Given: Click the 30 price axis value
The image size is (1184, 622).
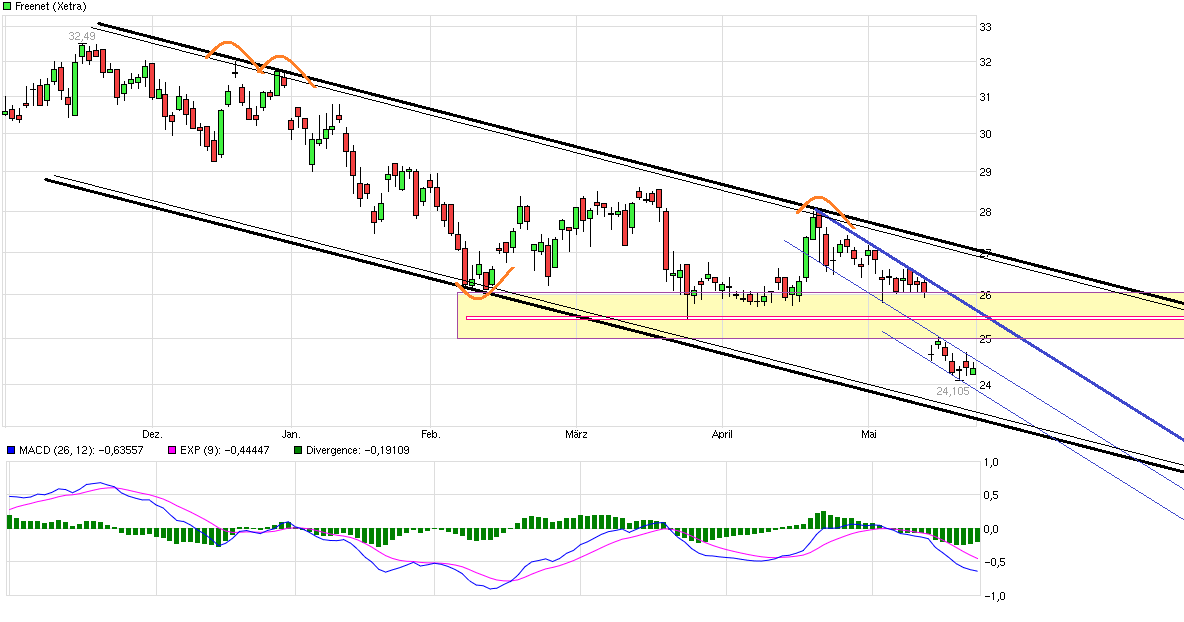Looking at the screenshot, I should tap(985, 134).
